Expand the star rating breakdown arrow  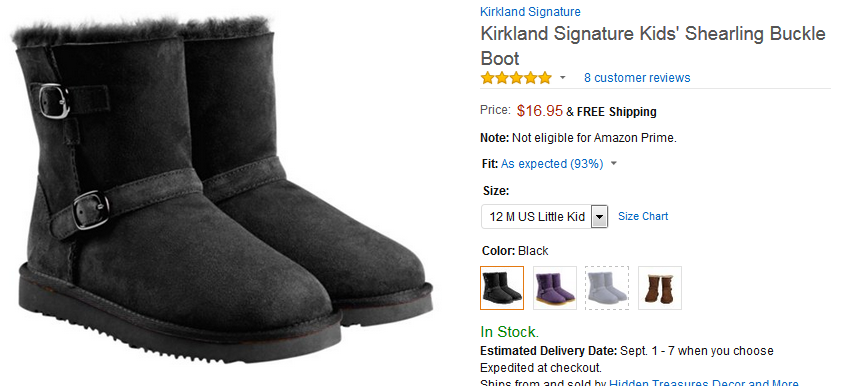click(x=562, y=78)
